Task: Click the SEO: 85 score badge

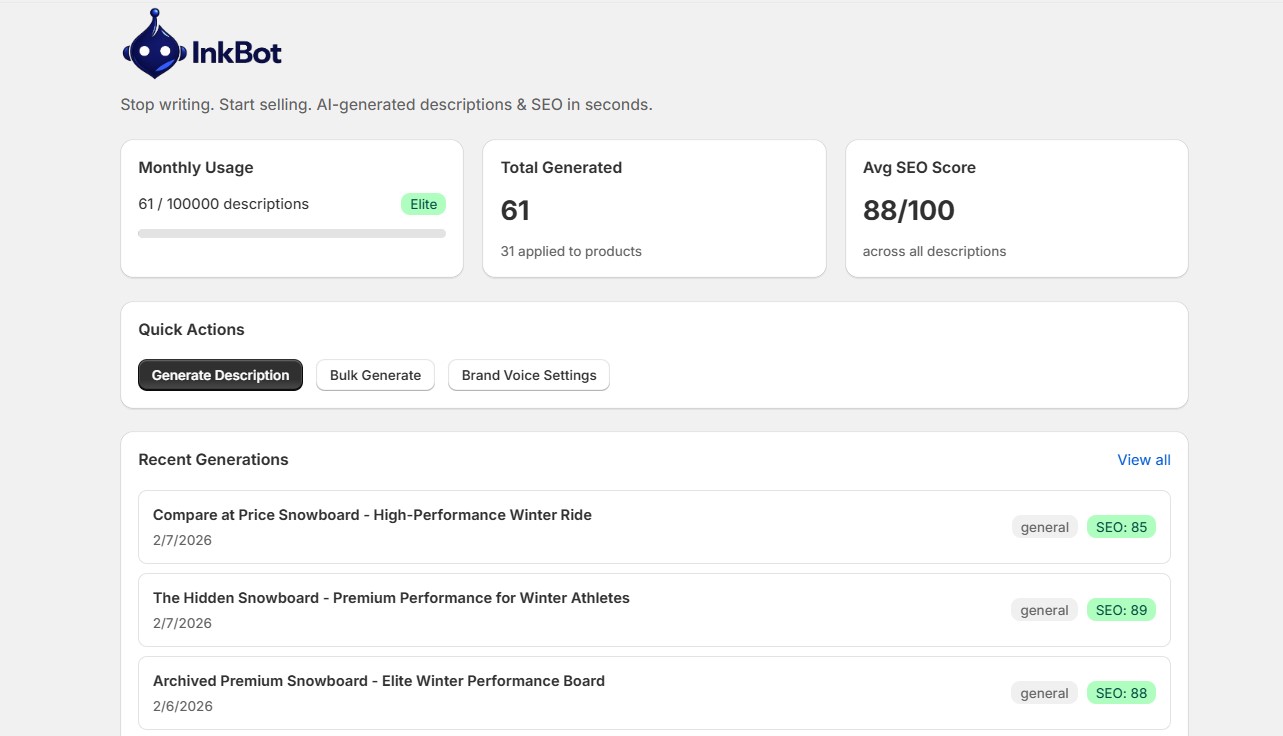Action: 1121,526
